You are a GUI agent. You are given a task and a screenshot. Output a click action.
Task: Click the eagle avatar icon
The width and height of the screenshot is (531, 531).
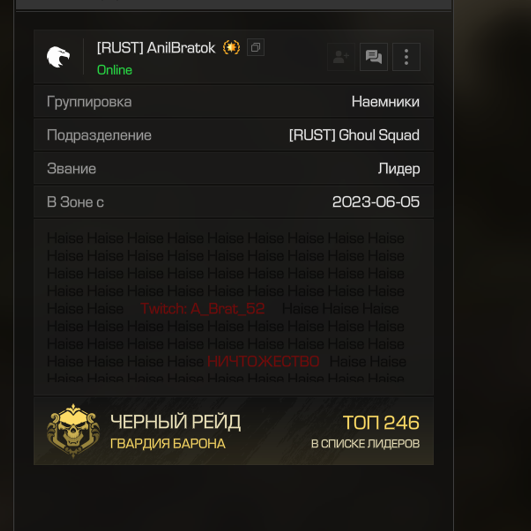(58, 57)
